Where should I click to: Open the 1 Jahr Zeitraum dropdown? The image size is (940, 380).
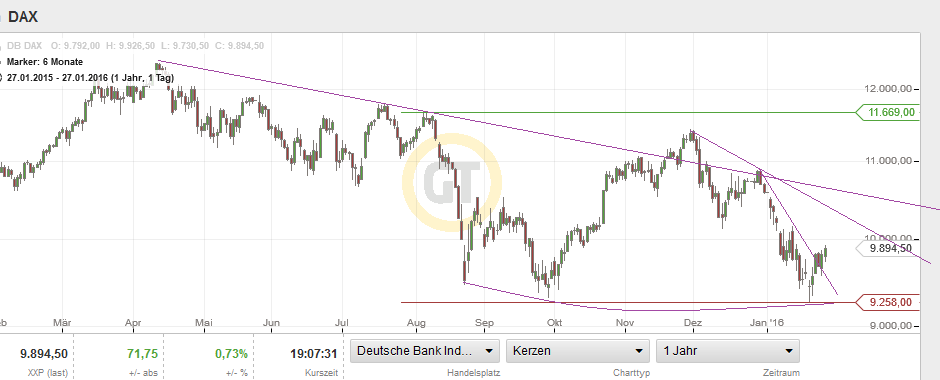pos(728,351)
